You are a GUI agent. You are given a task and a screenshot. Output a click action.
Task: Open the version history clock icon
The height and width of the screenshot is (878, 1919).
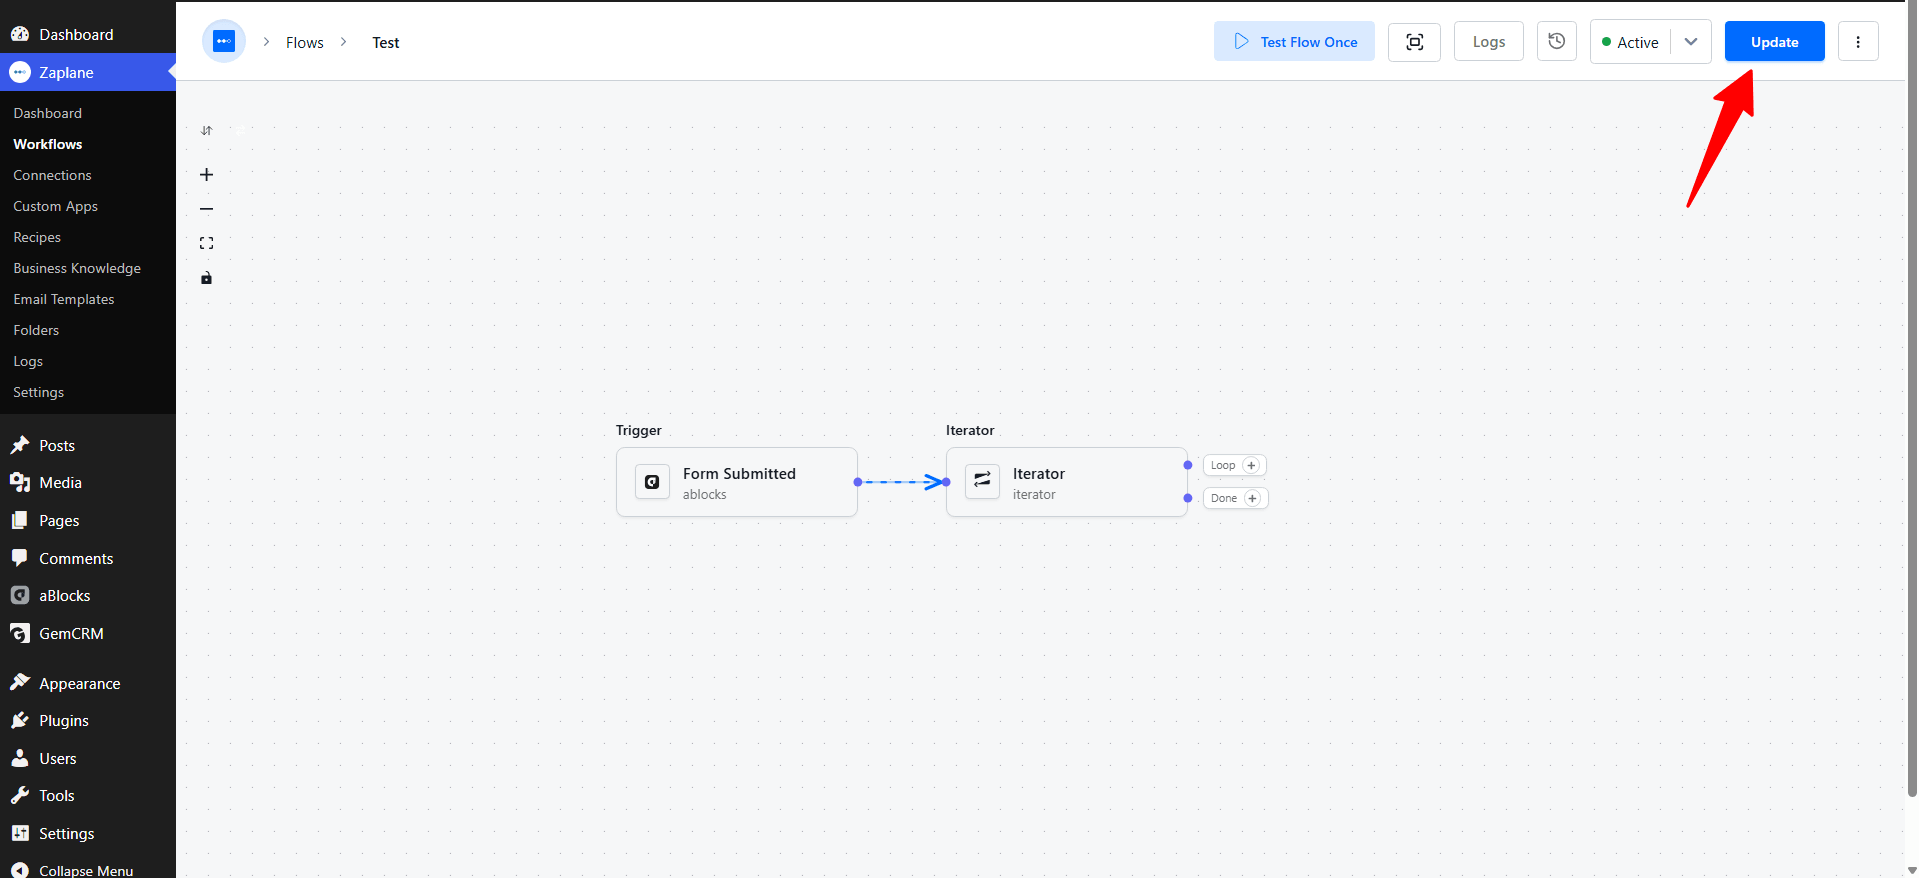[1556, 42]
